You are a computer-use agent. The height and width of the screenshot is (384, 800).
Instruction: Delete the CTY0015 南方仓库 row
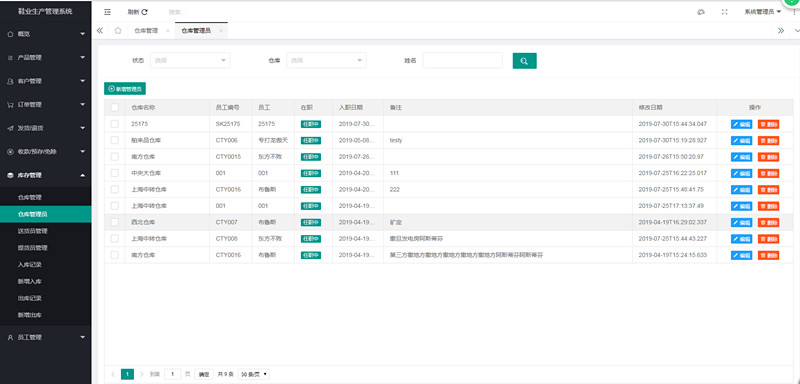click(768, 157)
